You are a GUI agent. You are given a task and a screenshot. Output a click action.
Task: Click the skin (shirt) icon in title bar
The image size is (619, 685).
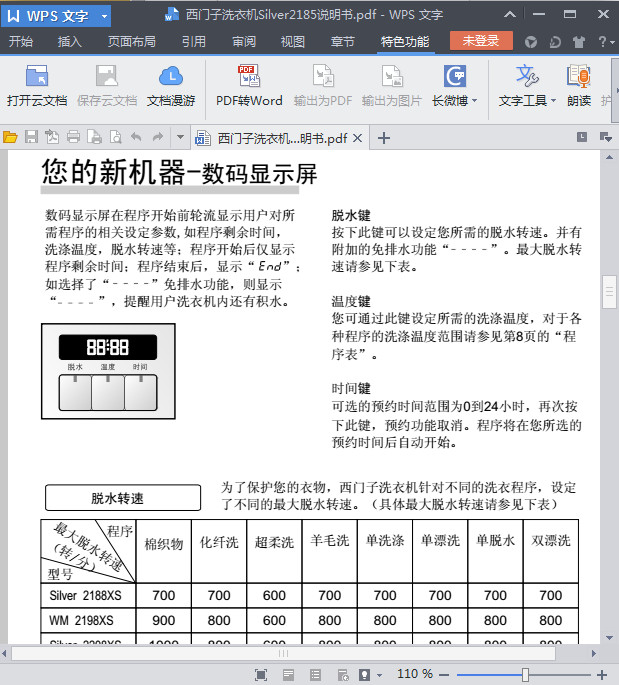point(579,42)
